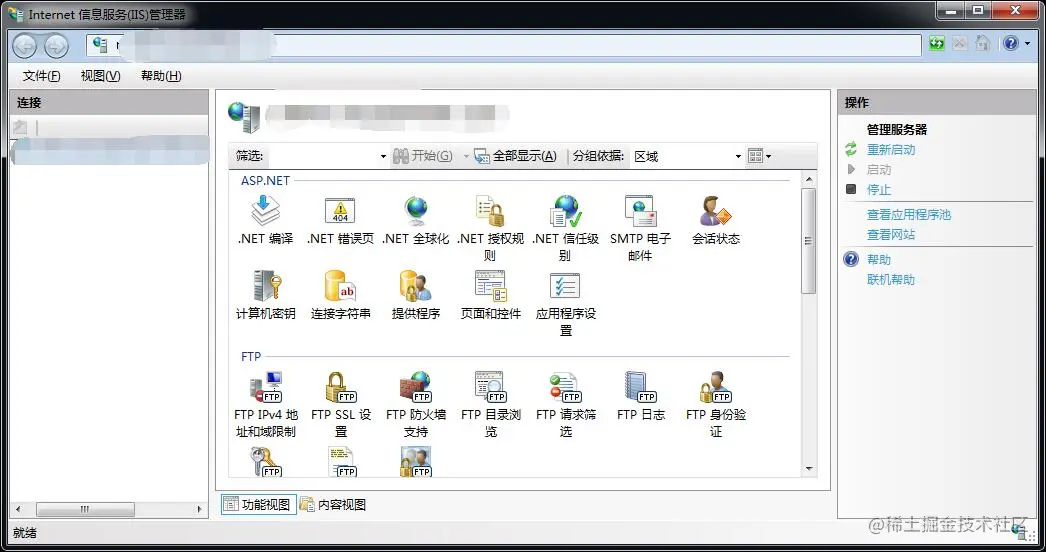
Task: Click the stop loading icon in toolbar
Action: pyautogui.click(x=959, y=43)
